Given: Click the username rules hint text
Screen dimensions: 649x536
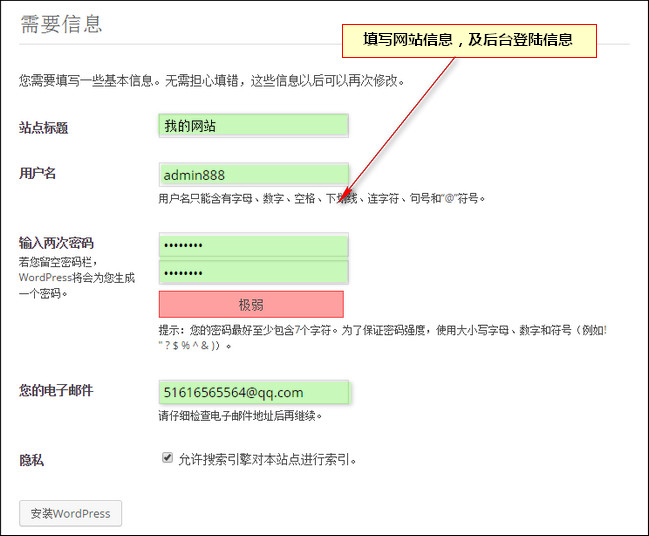Looking at the screenshot, I should coord(322,199).
